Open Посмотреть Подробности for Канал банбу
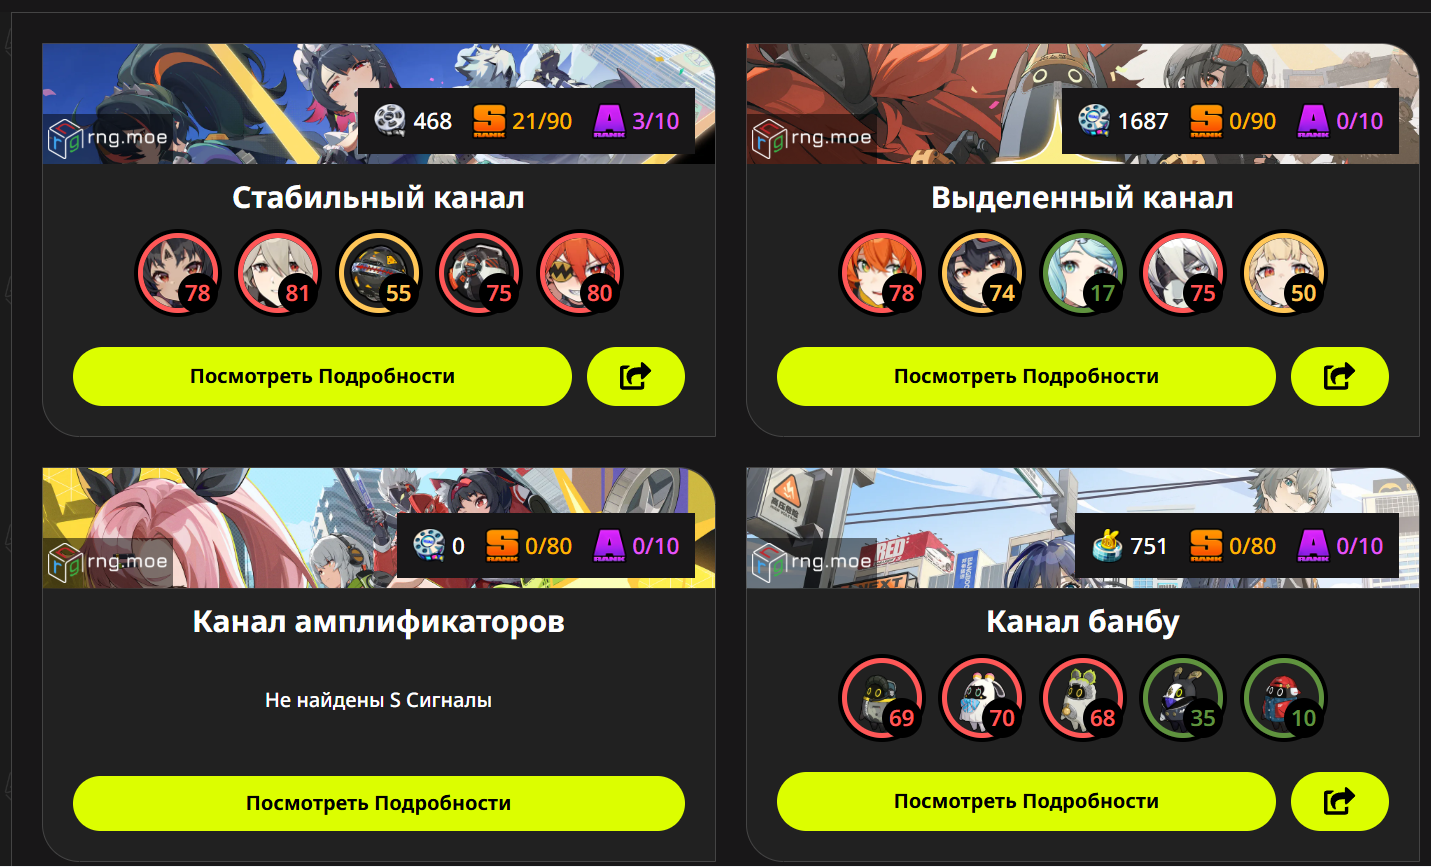Image resolution: width=1431 pixels, height=867 pixels. (x=1026, y=801)
